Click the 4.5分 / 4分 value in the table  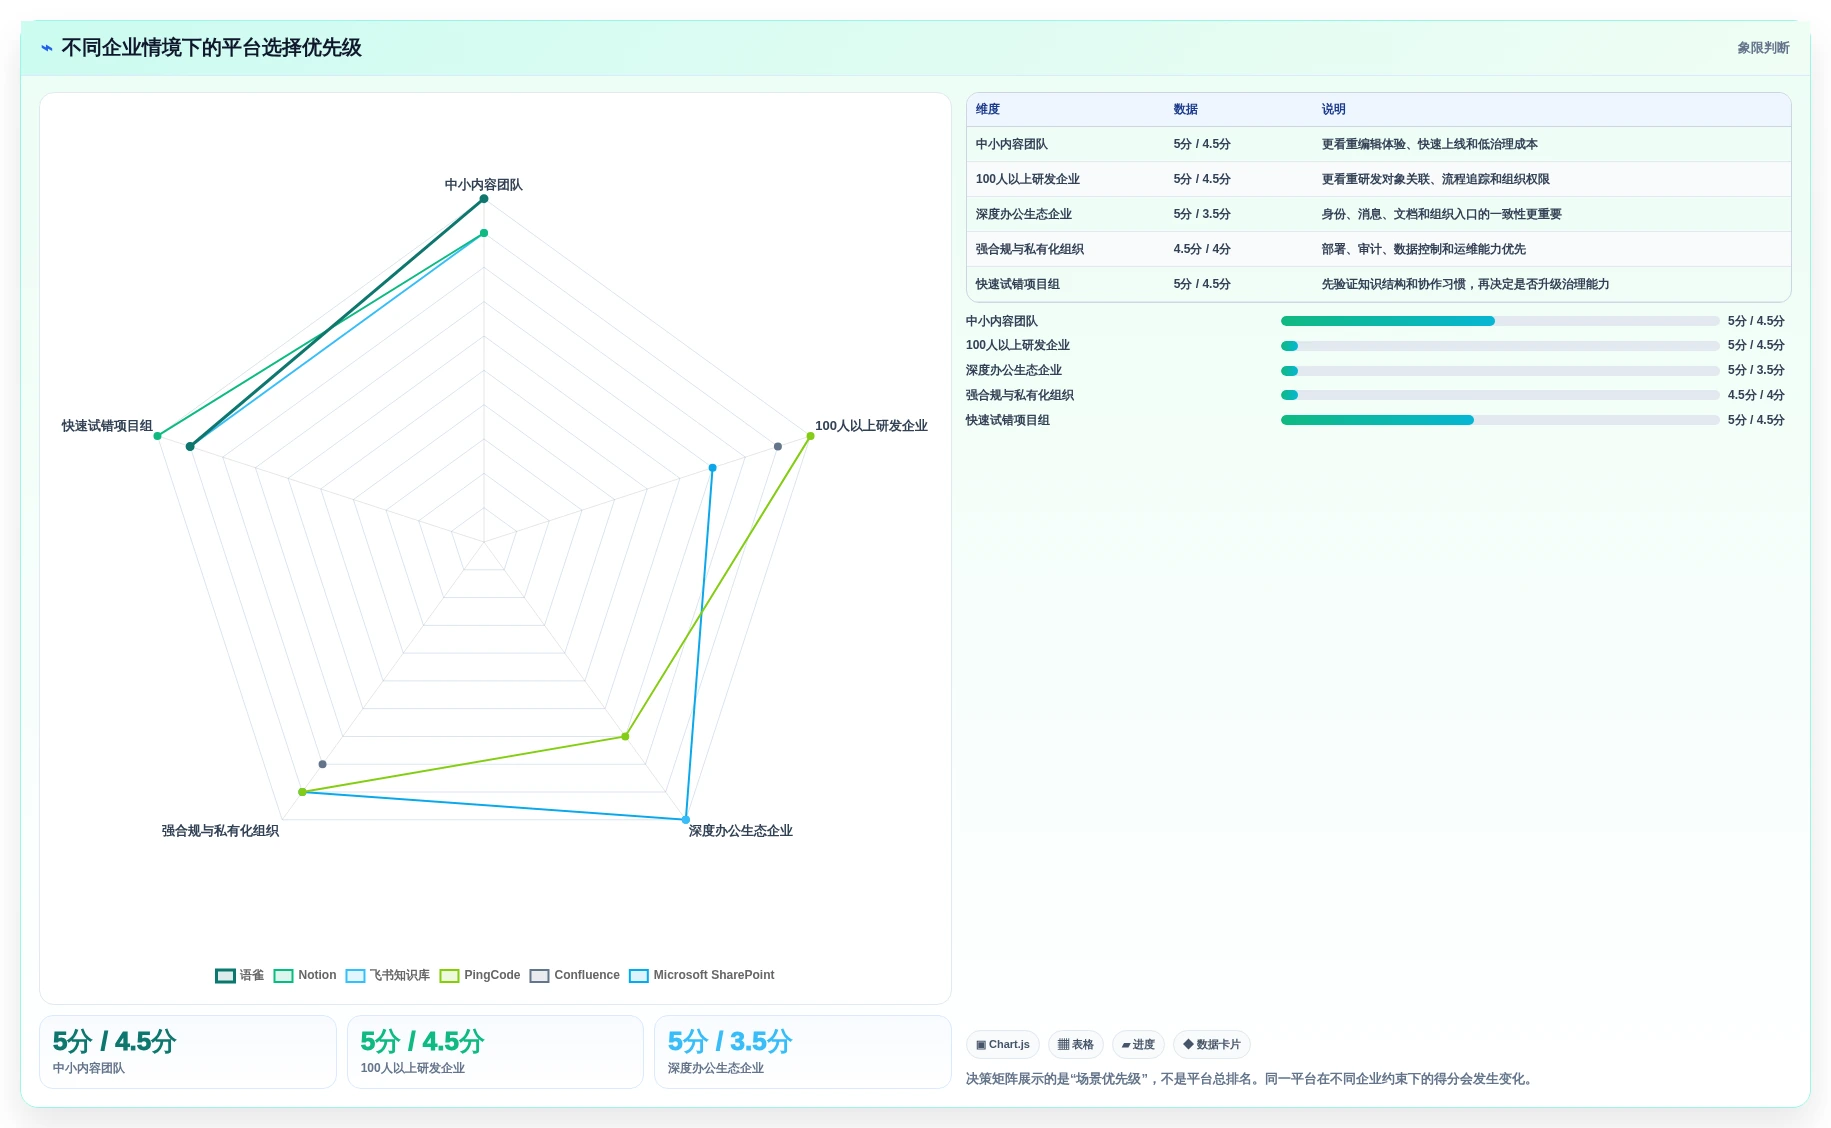(1202, 249)
